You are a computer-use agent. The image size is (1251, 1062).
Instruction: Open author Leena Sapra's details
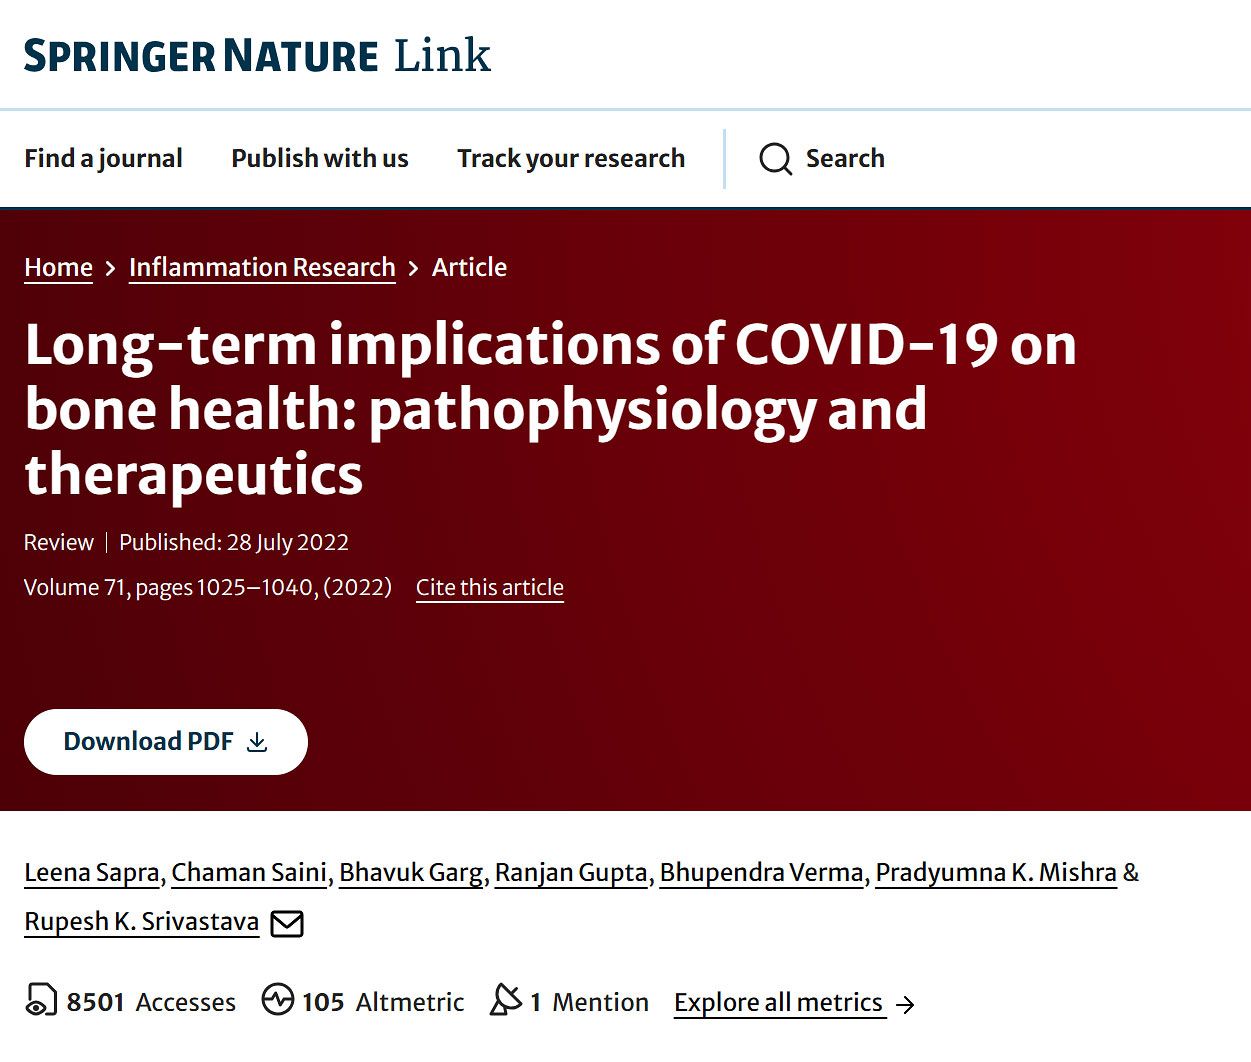(92, 872)
